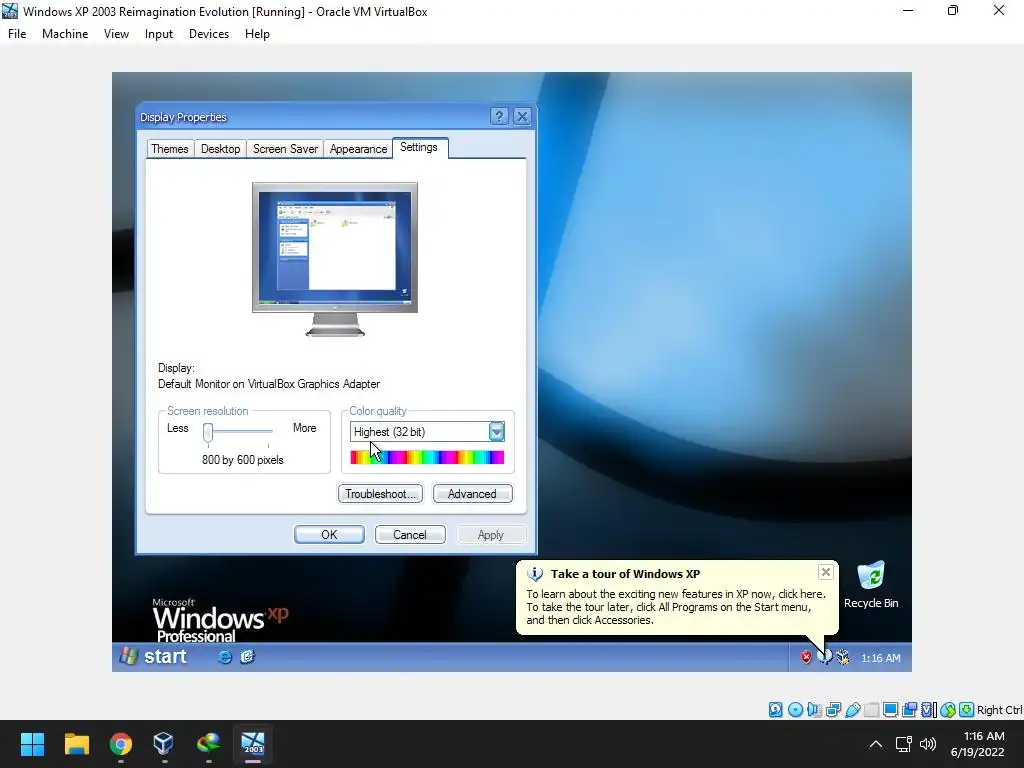Open VirtualBox Manager from host taskbar

pos(164,744)
